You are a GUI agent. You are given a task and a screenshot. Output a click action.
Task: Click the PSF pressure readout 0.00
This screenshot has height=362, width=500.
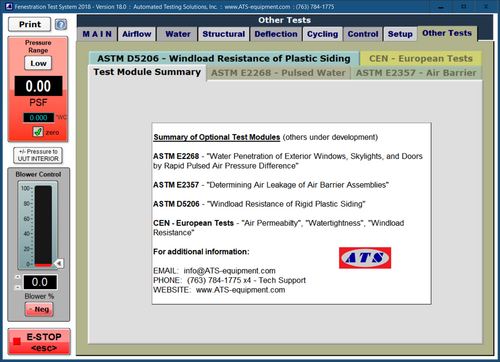38,86
